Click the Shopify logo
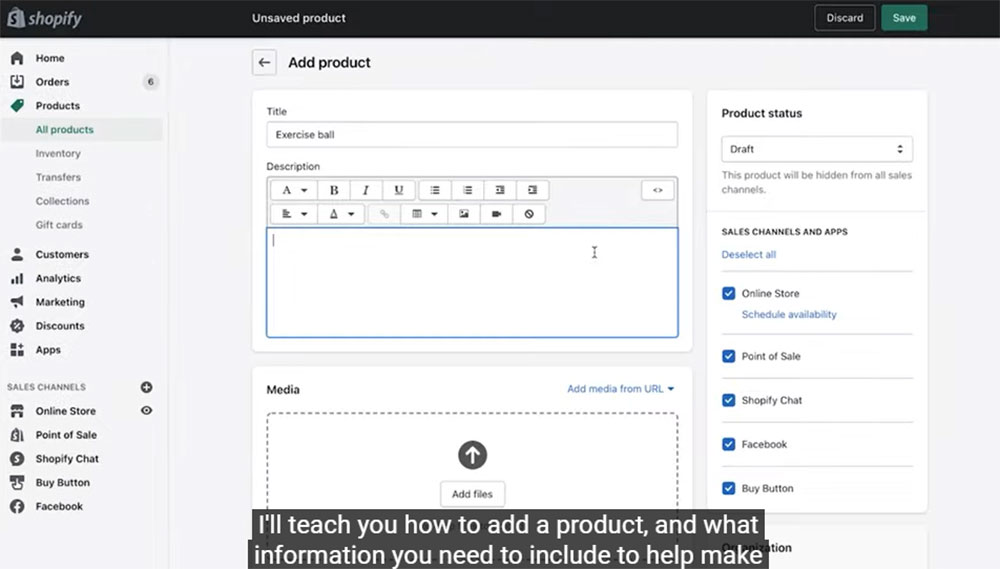Viewport: 1000px width, 569px height. [45, 18]
